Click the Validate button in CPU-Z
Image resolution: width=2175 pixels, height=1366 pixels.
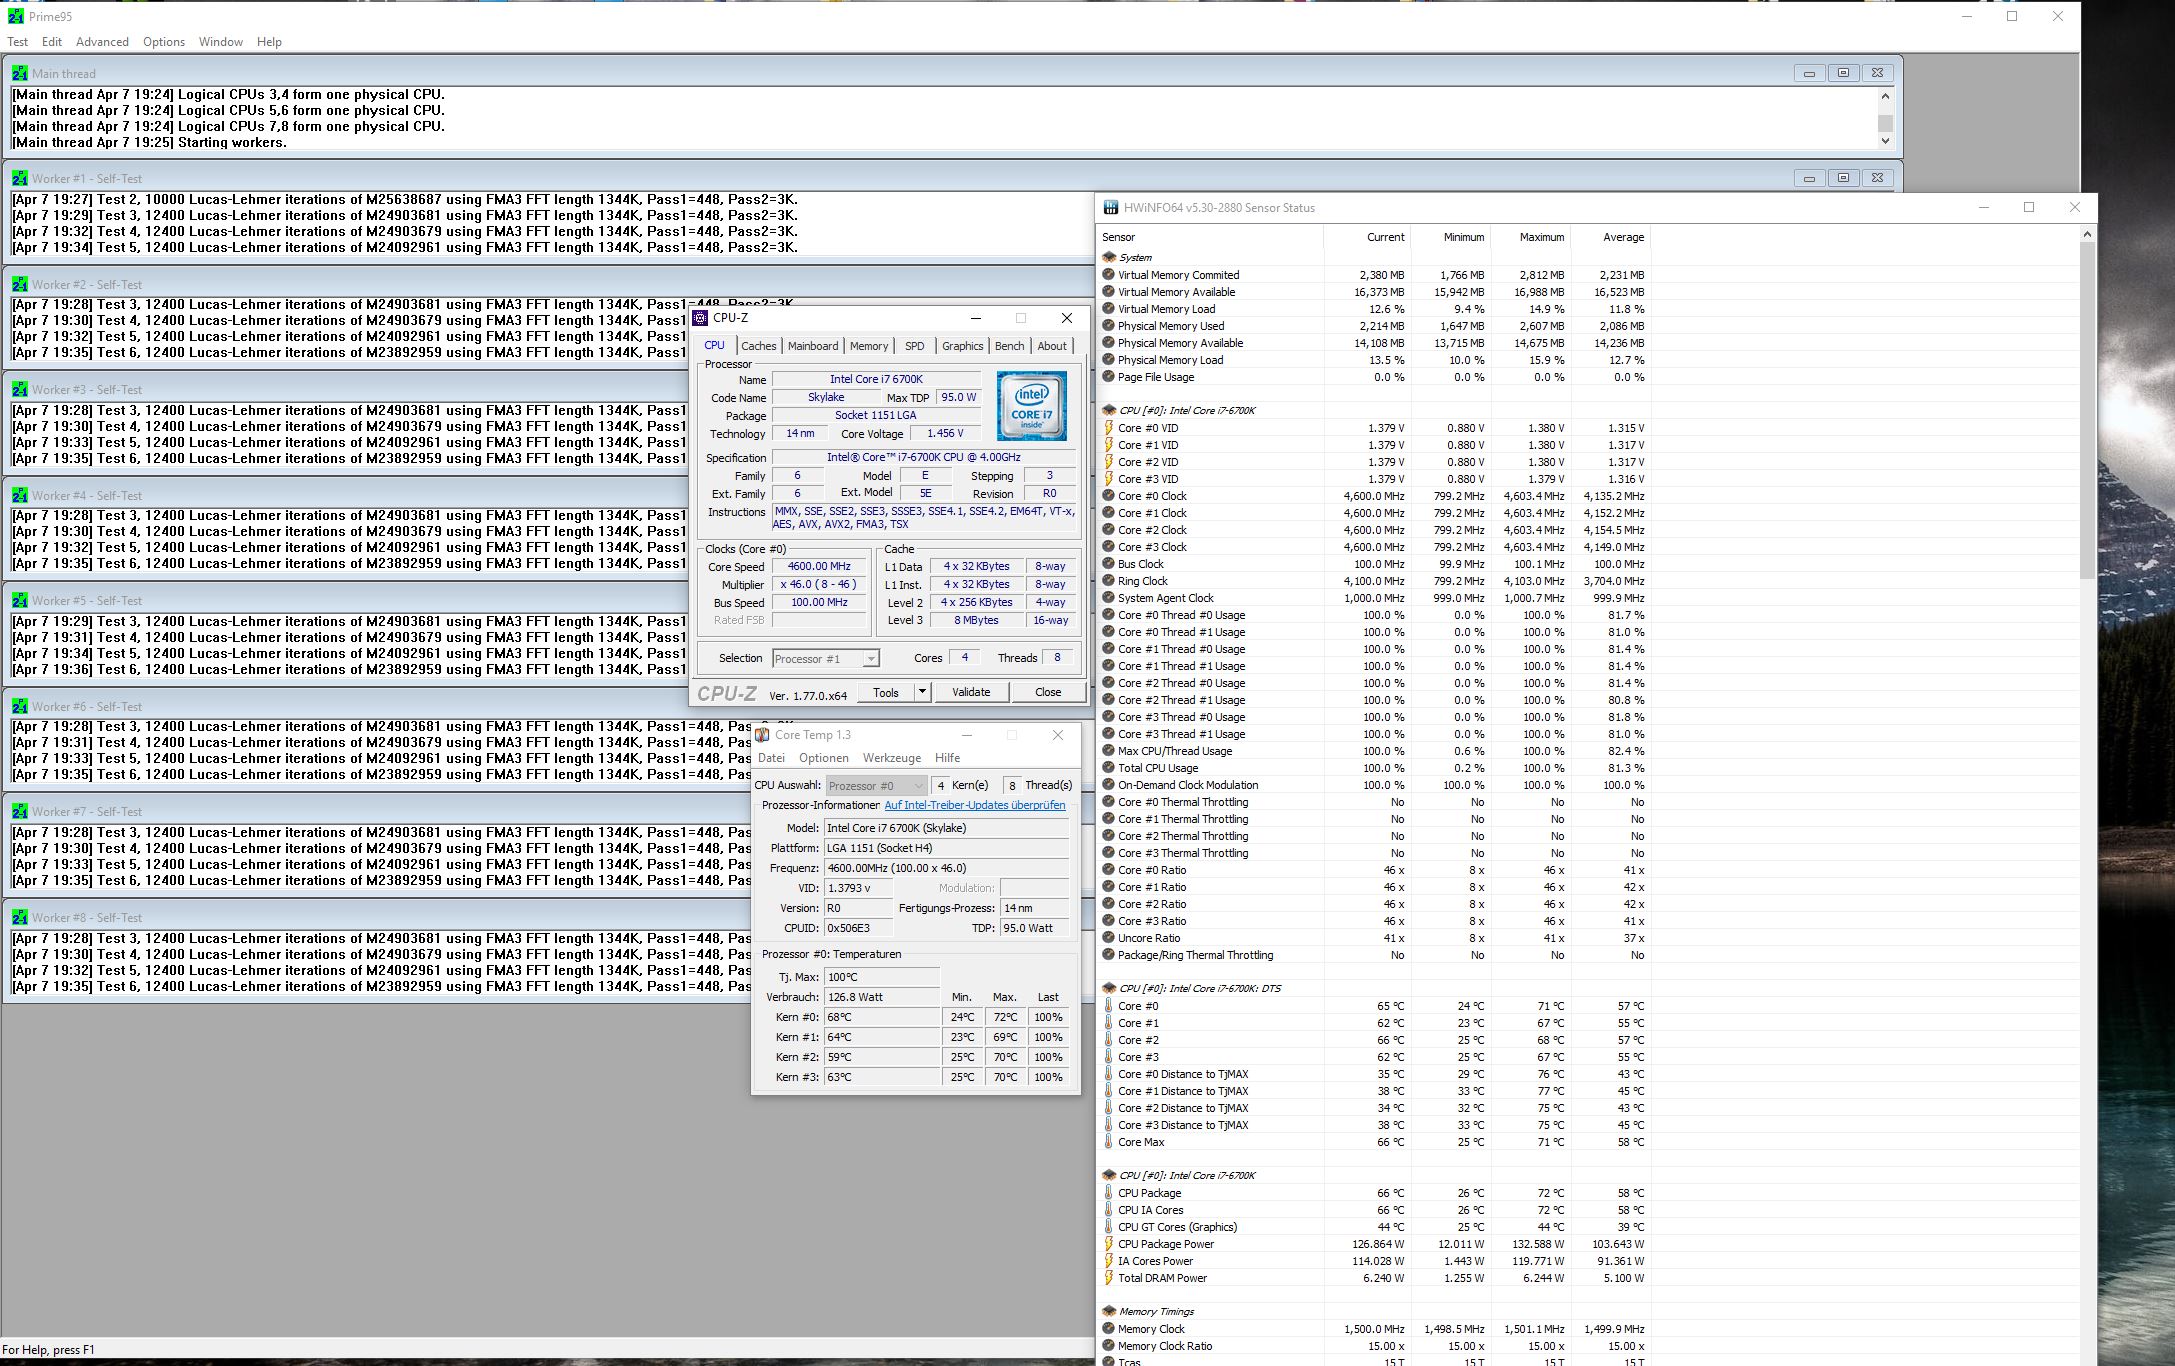[x=971, y=692]
